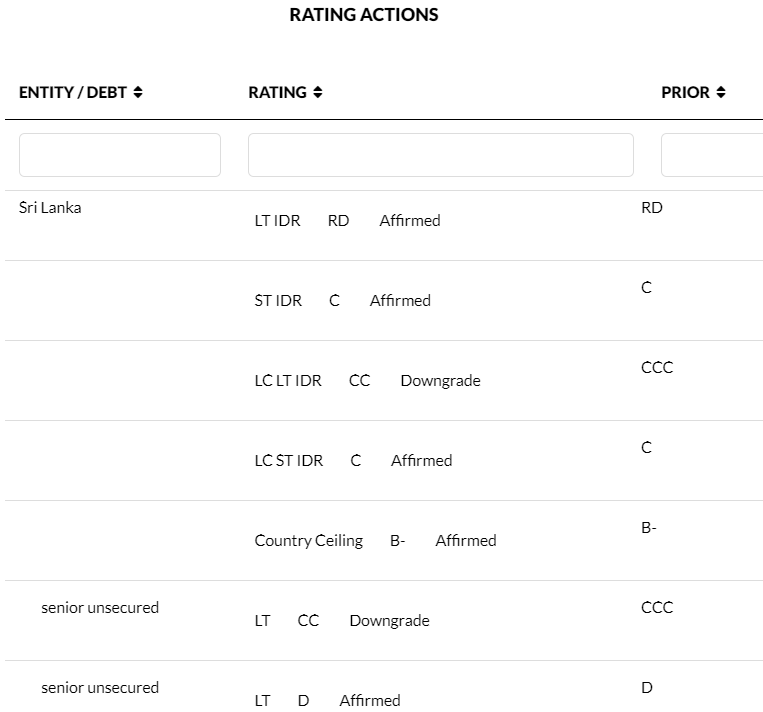Image resolution: width=763 pixels, height=712 pixels.
Task: Click the LT IDR label in first row
Action: (277, 221)
